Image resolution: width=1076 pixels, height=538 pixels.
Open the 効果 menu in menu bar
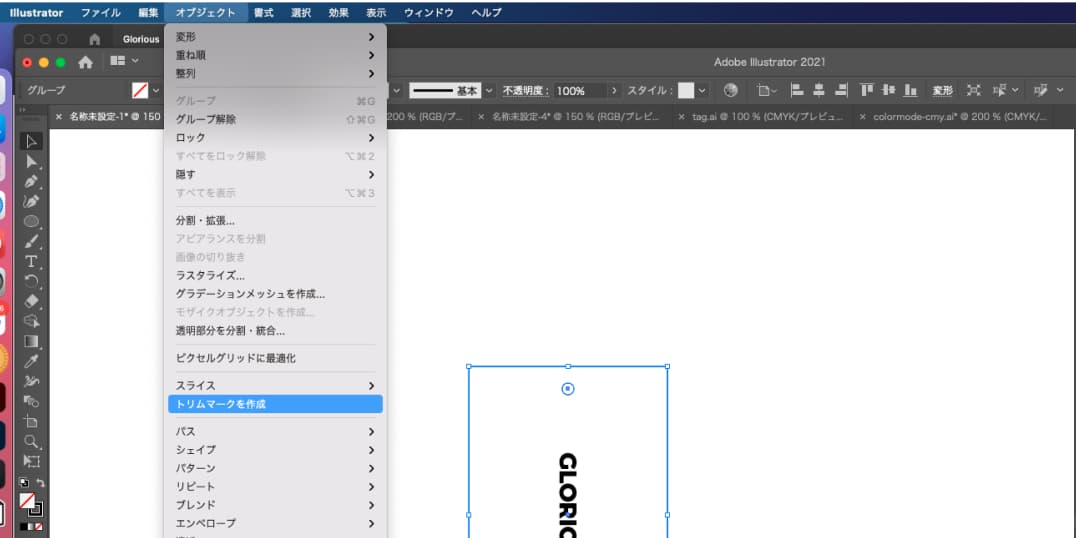pos(338,12)
